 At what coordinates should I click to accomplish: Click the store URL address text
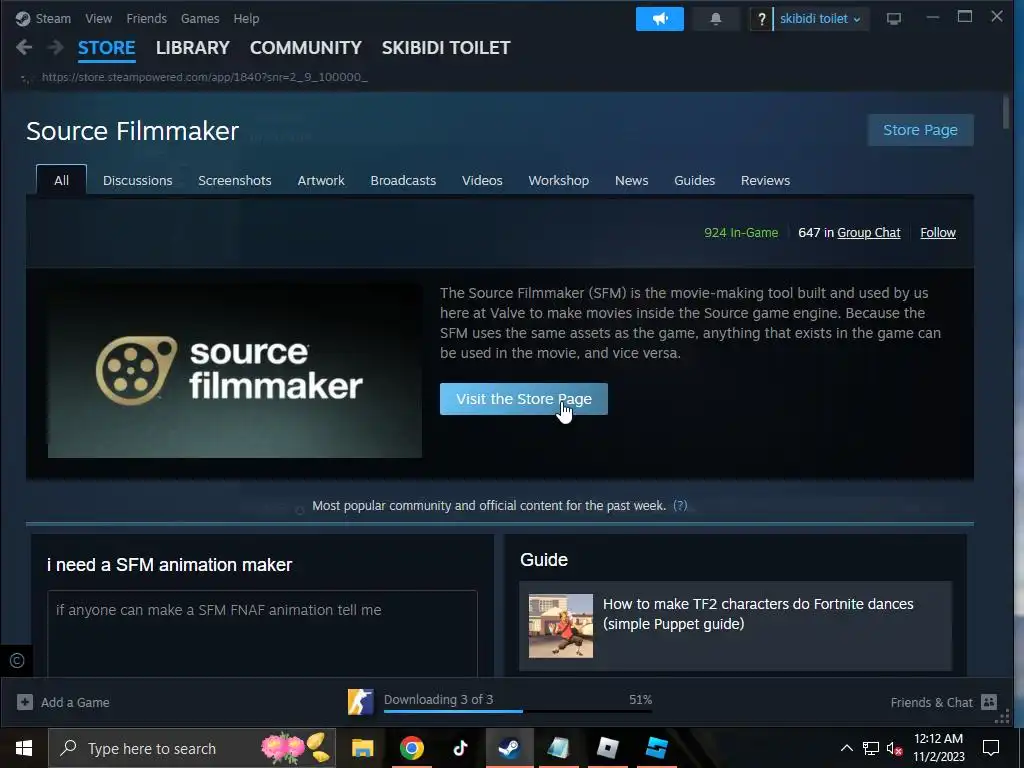tap(204, 77)
